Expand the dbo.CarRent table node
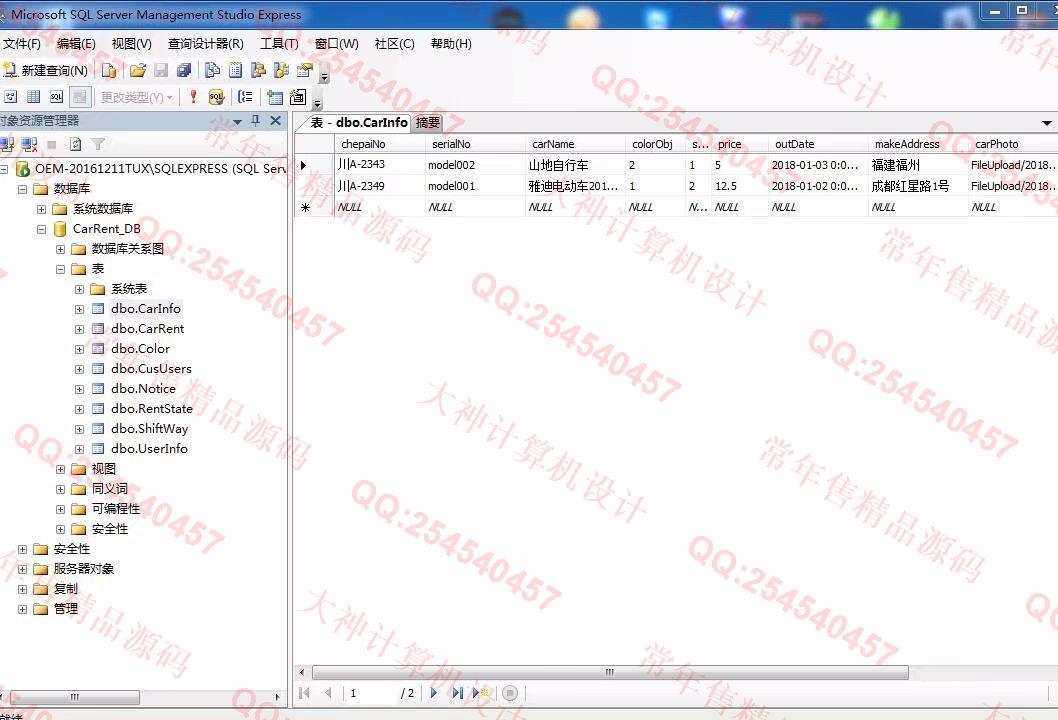 point(79,329)
